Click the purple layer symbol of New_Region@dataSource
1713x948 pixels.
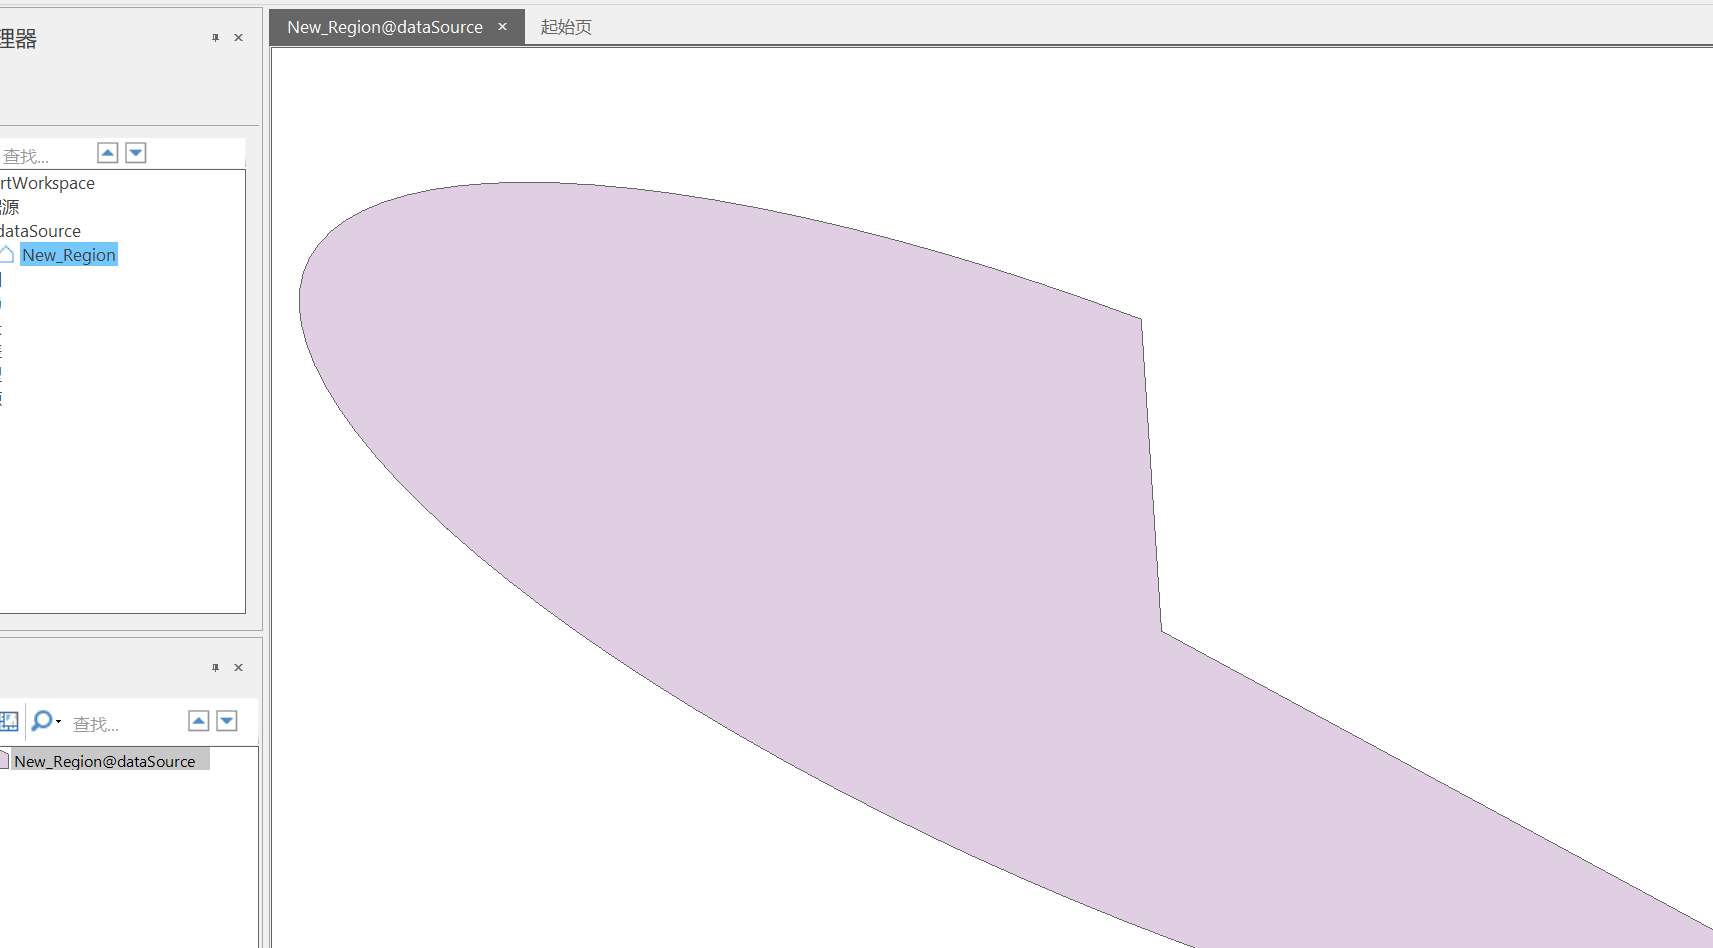click(x=4, y=760)
